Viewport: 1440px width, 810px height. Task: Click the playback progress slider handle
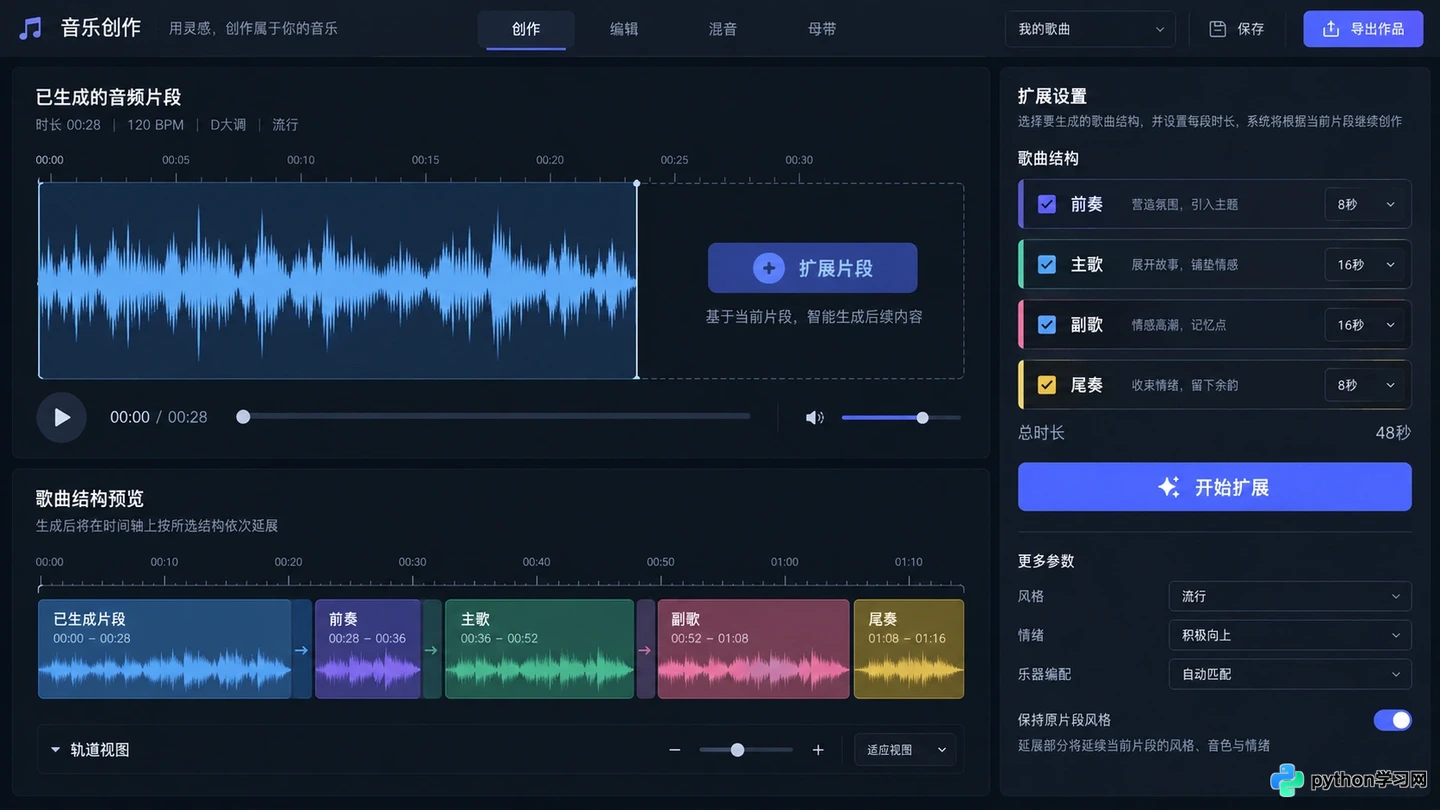(x=243, y=417)
